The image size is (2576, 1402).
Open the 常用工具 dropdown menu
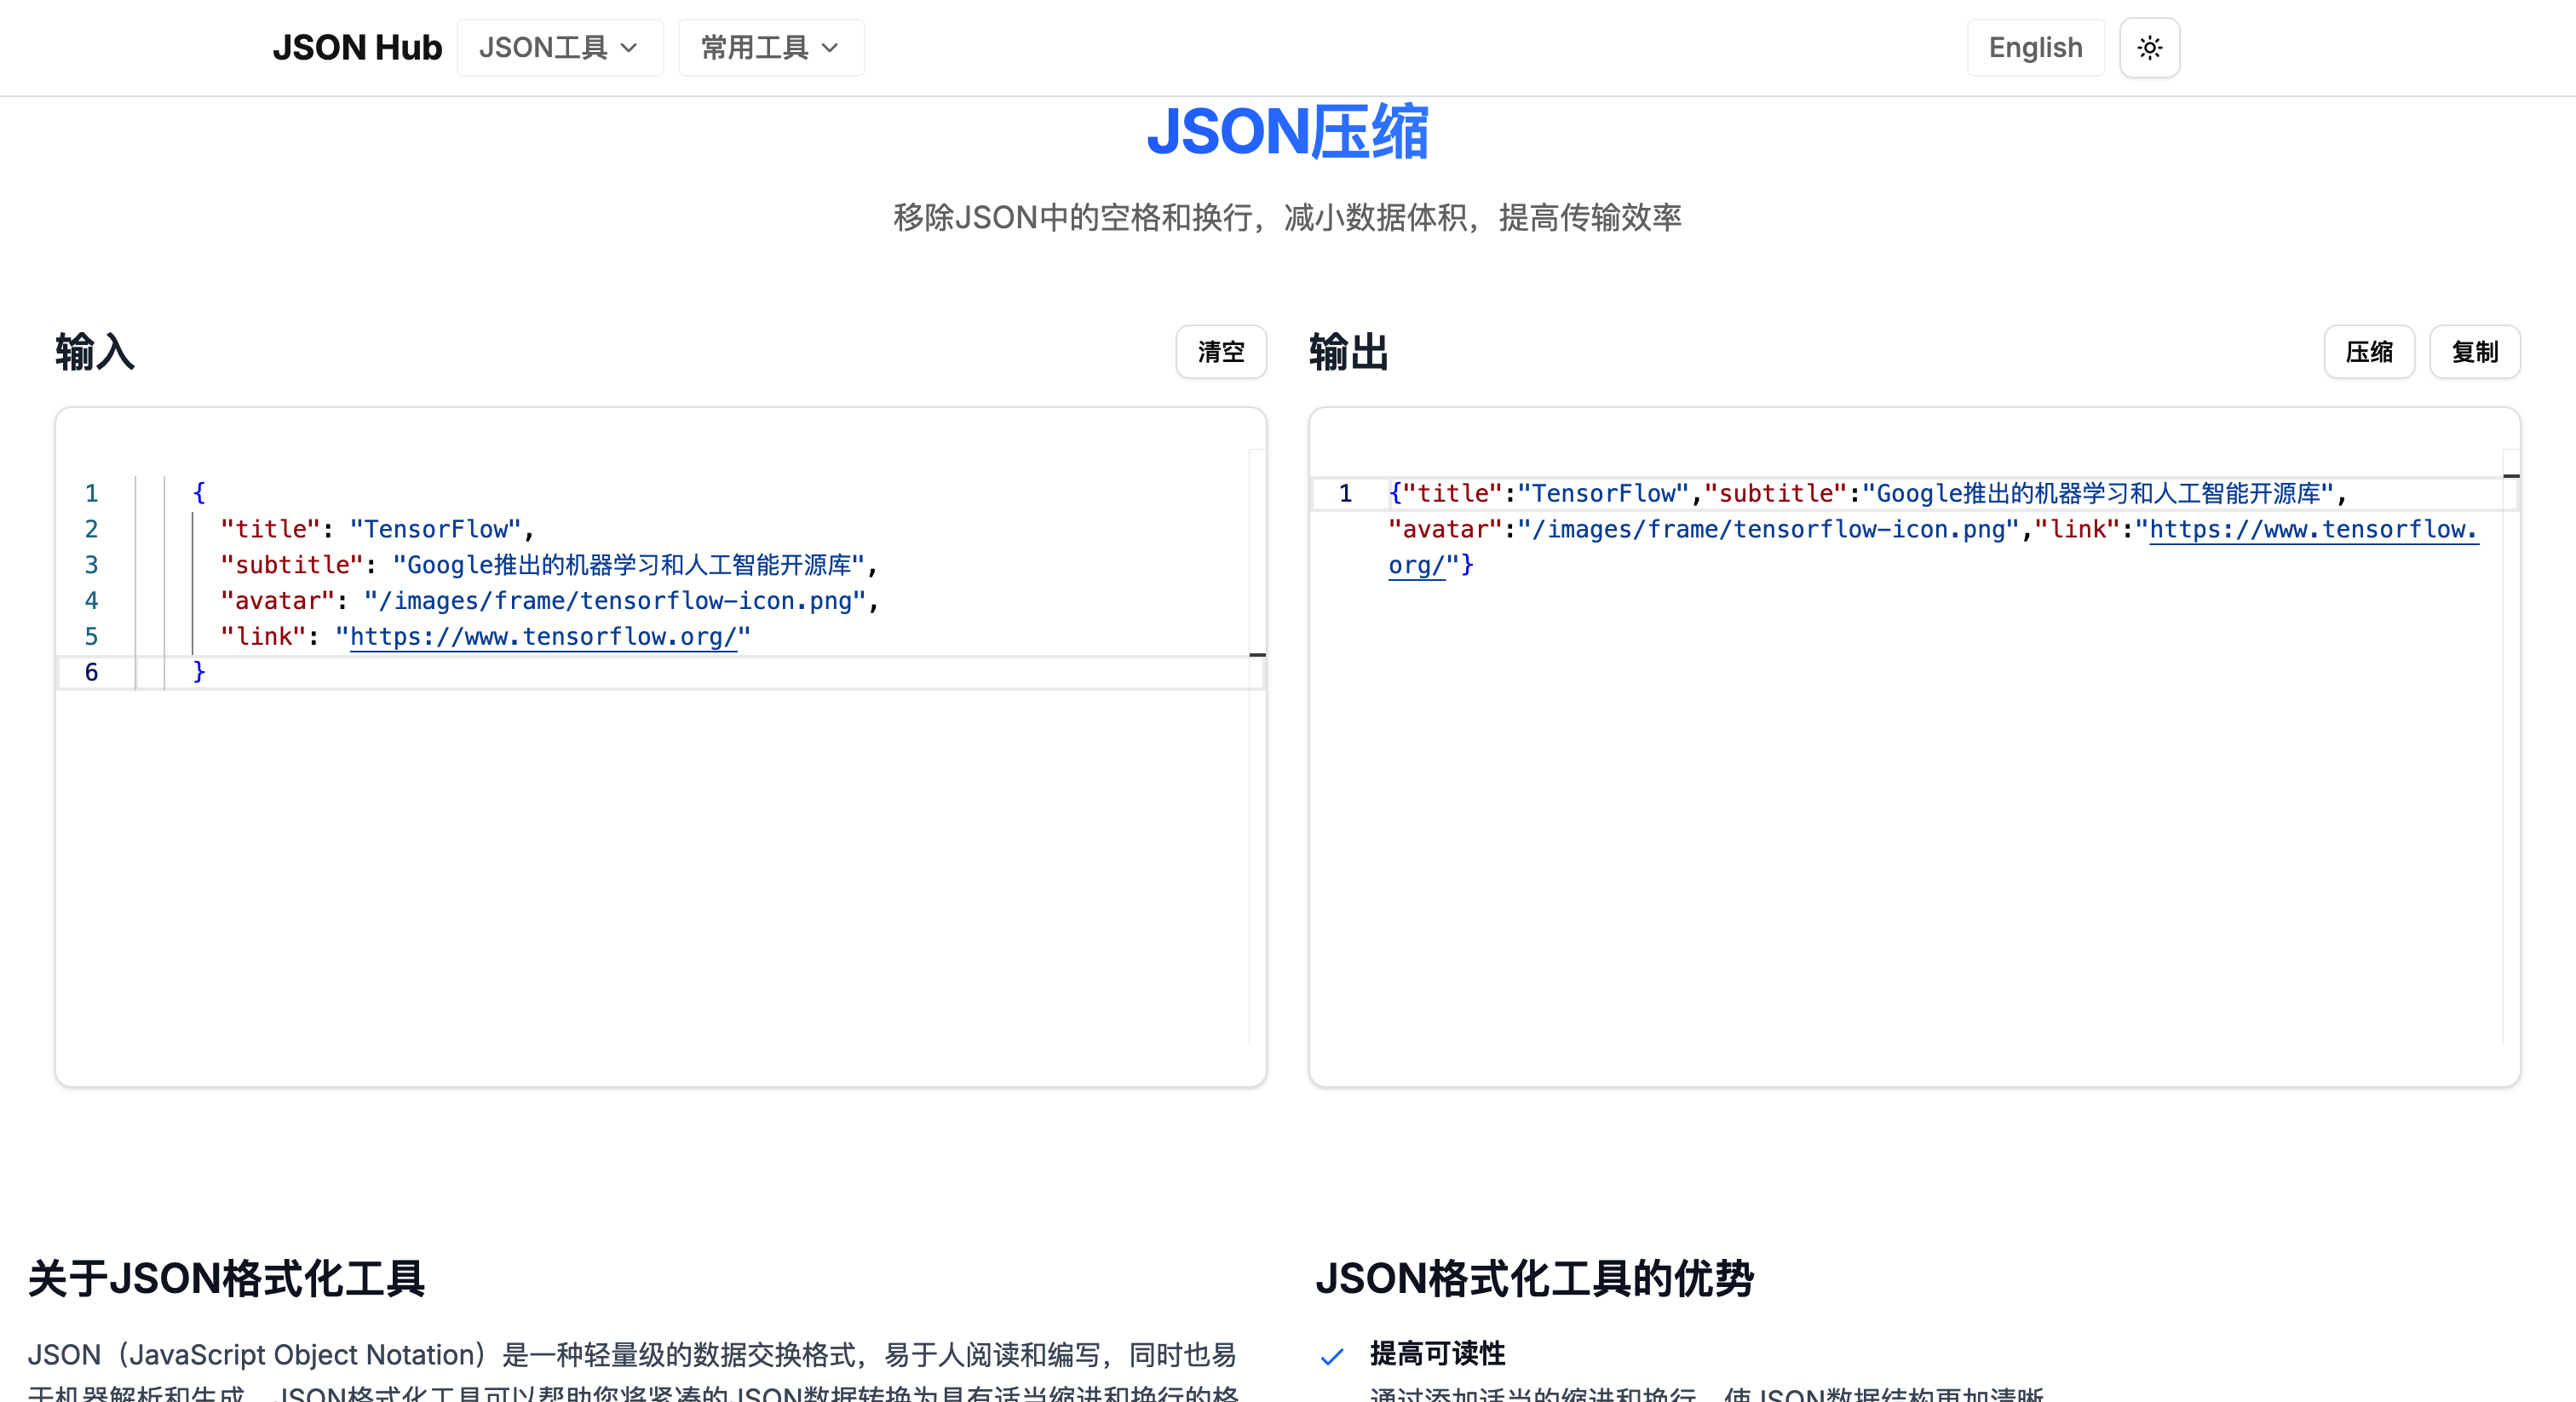coord(770,47)
